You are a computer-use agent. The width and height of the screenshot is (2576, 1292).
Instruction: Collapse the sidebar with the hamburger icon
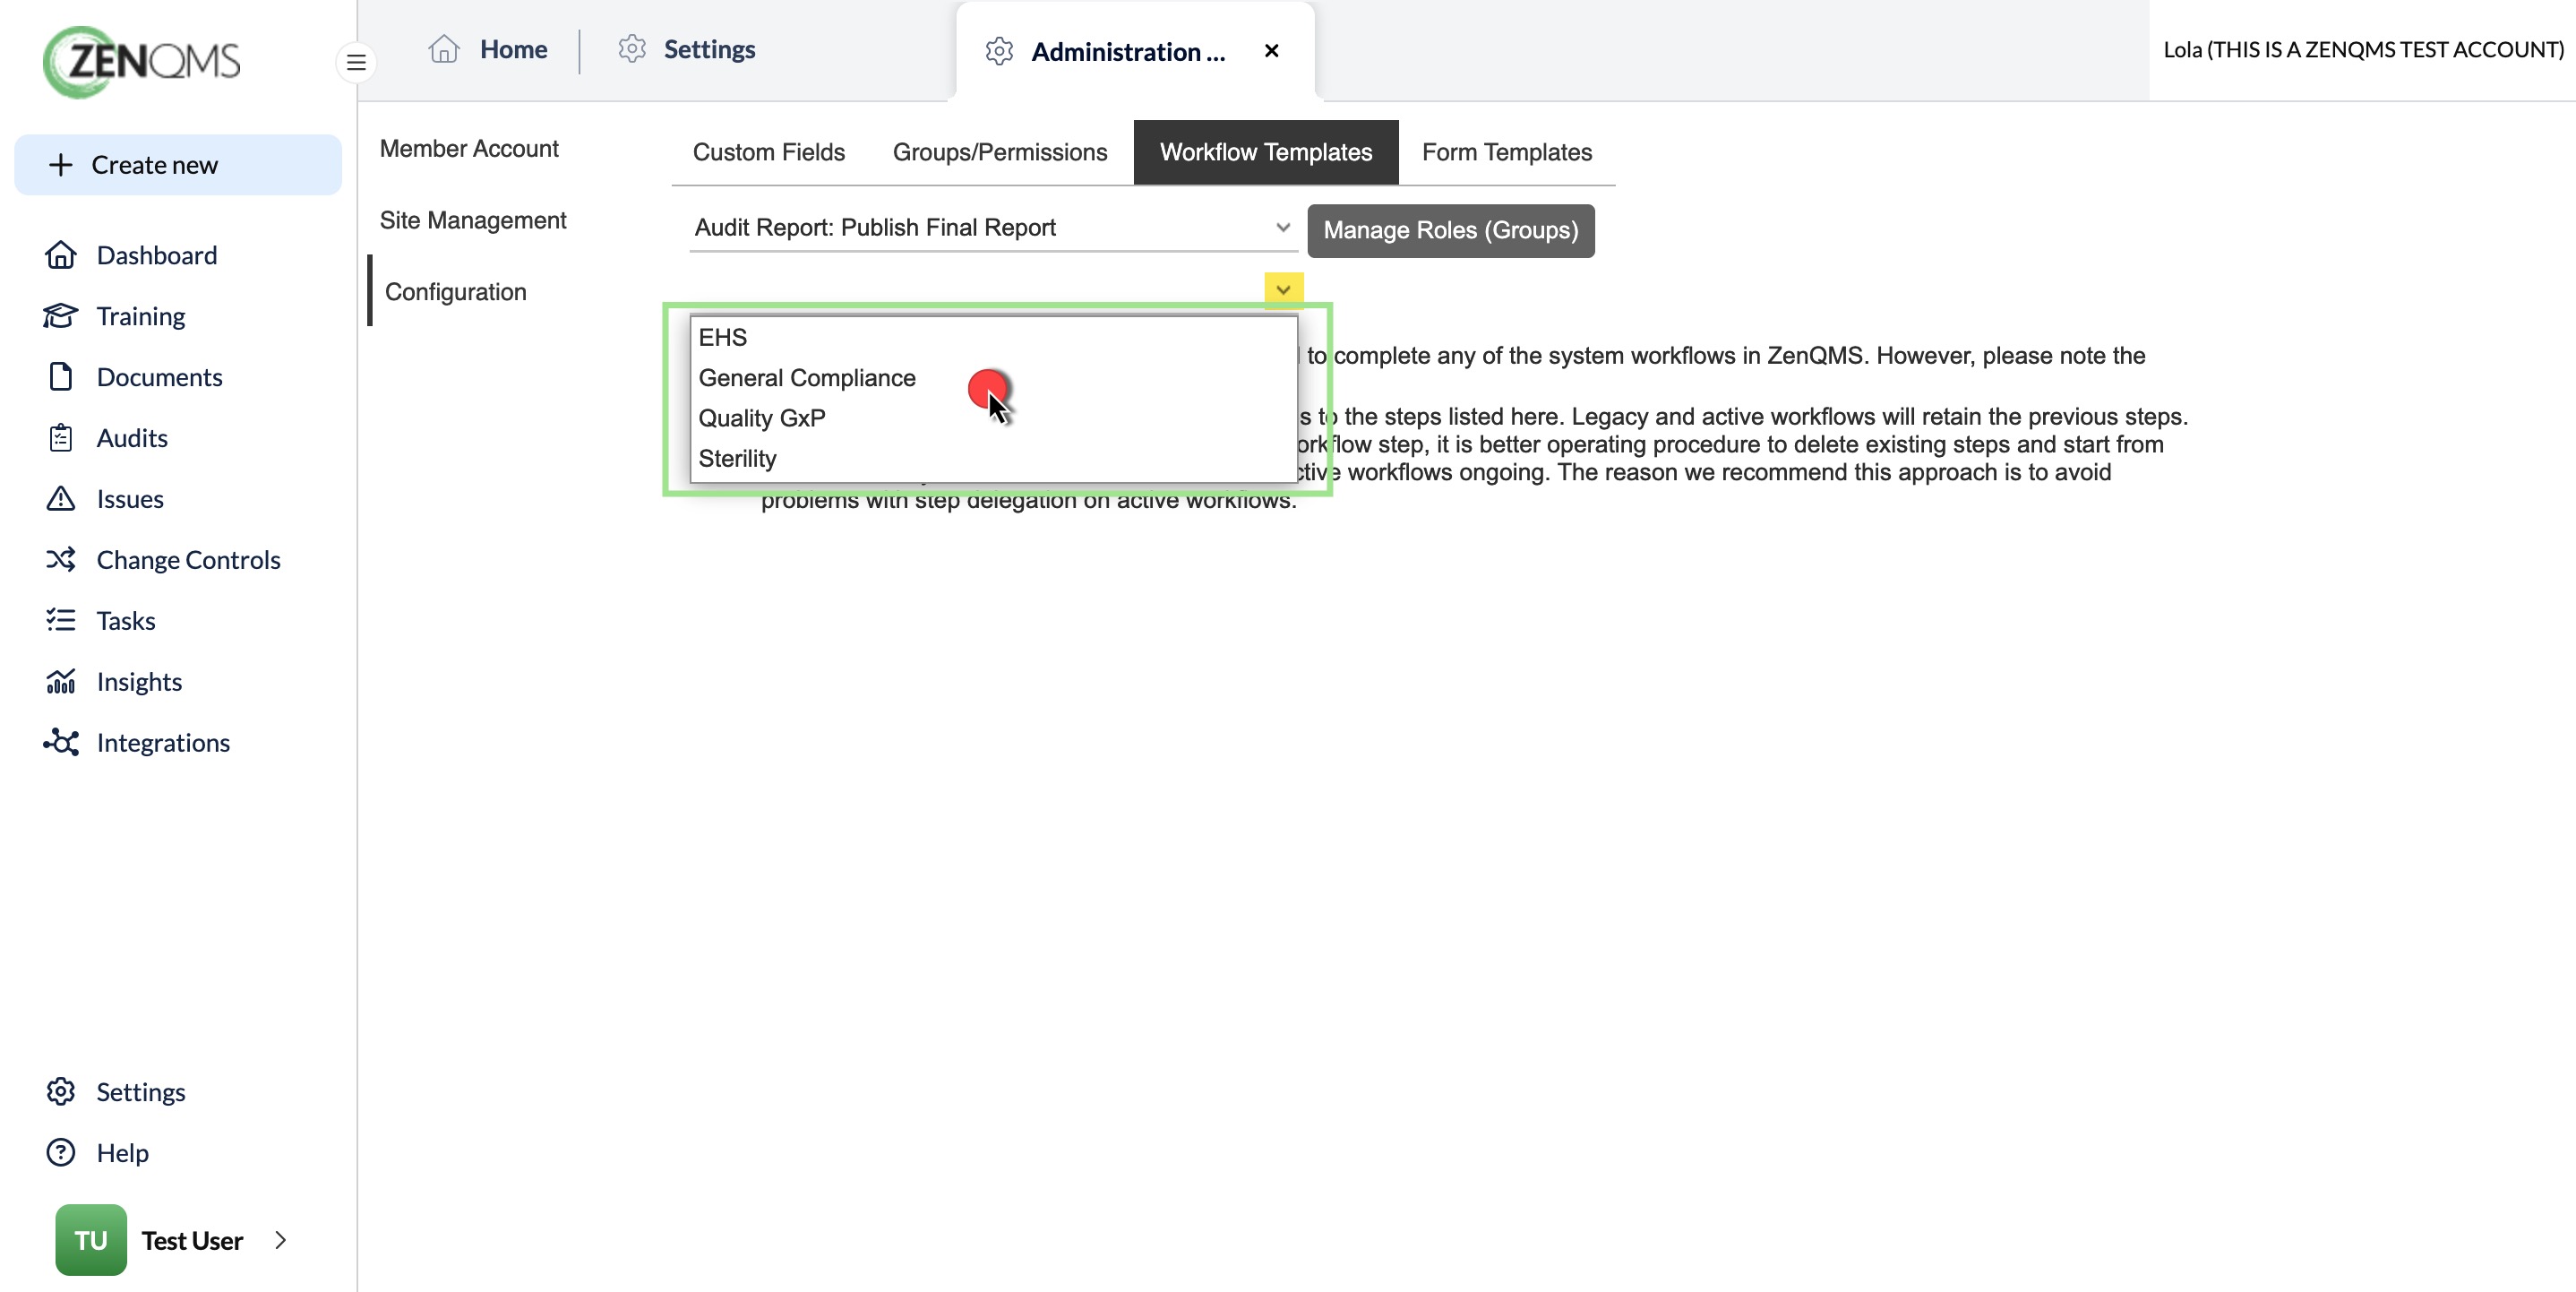coord(356,63)
